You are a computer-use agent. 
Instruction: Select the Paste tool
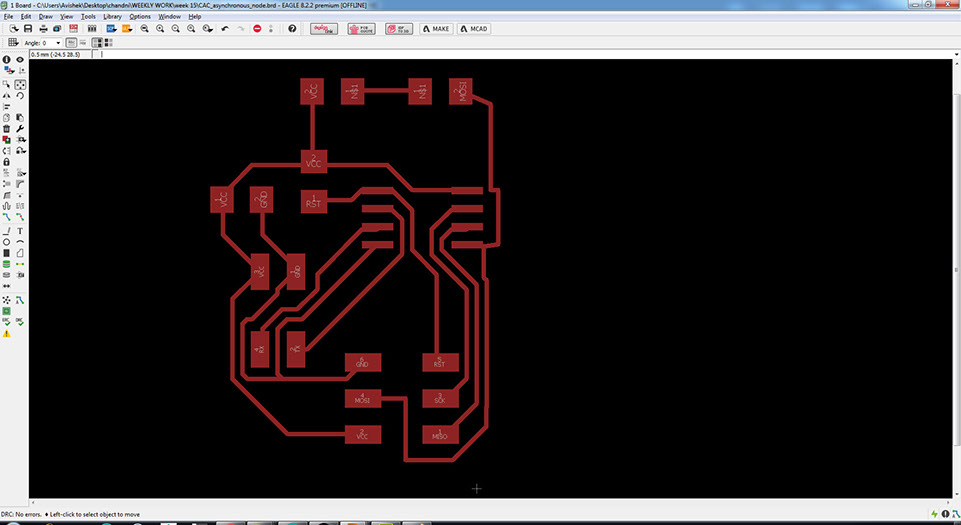pyautogui.click(x=20, y=118)
